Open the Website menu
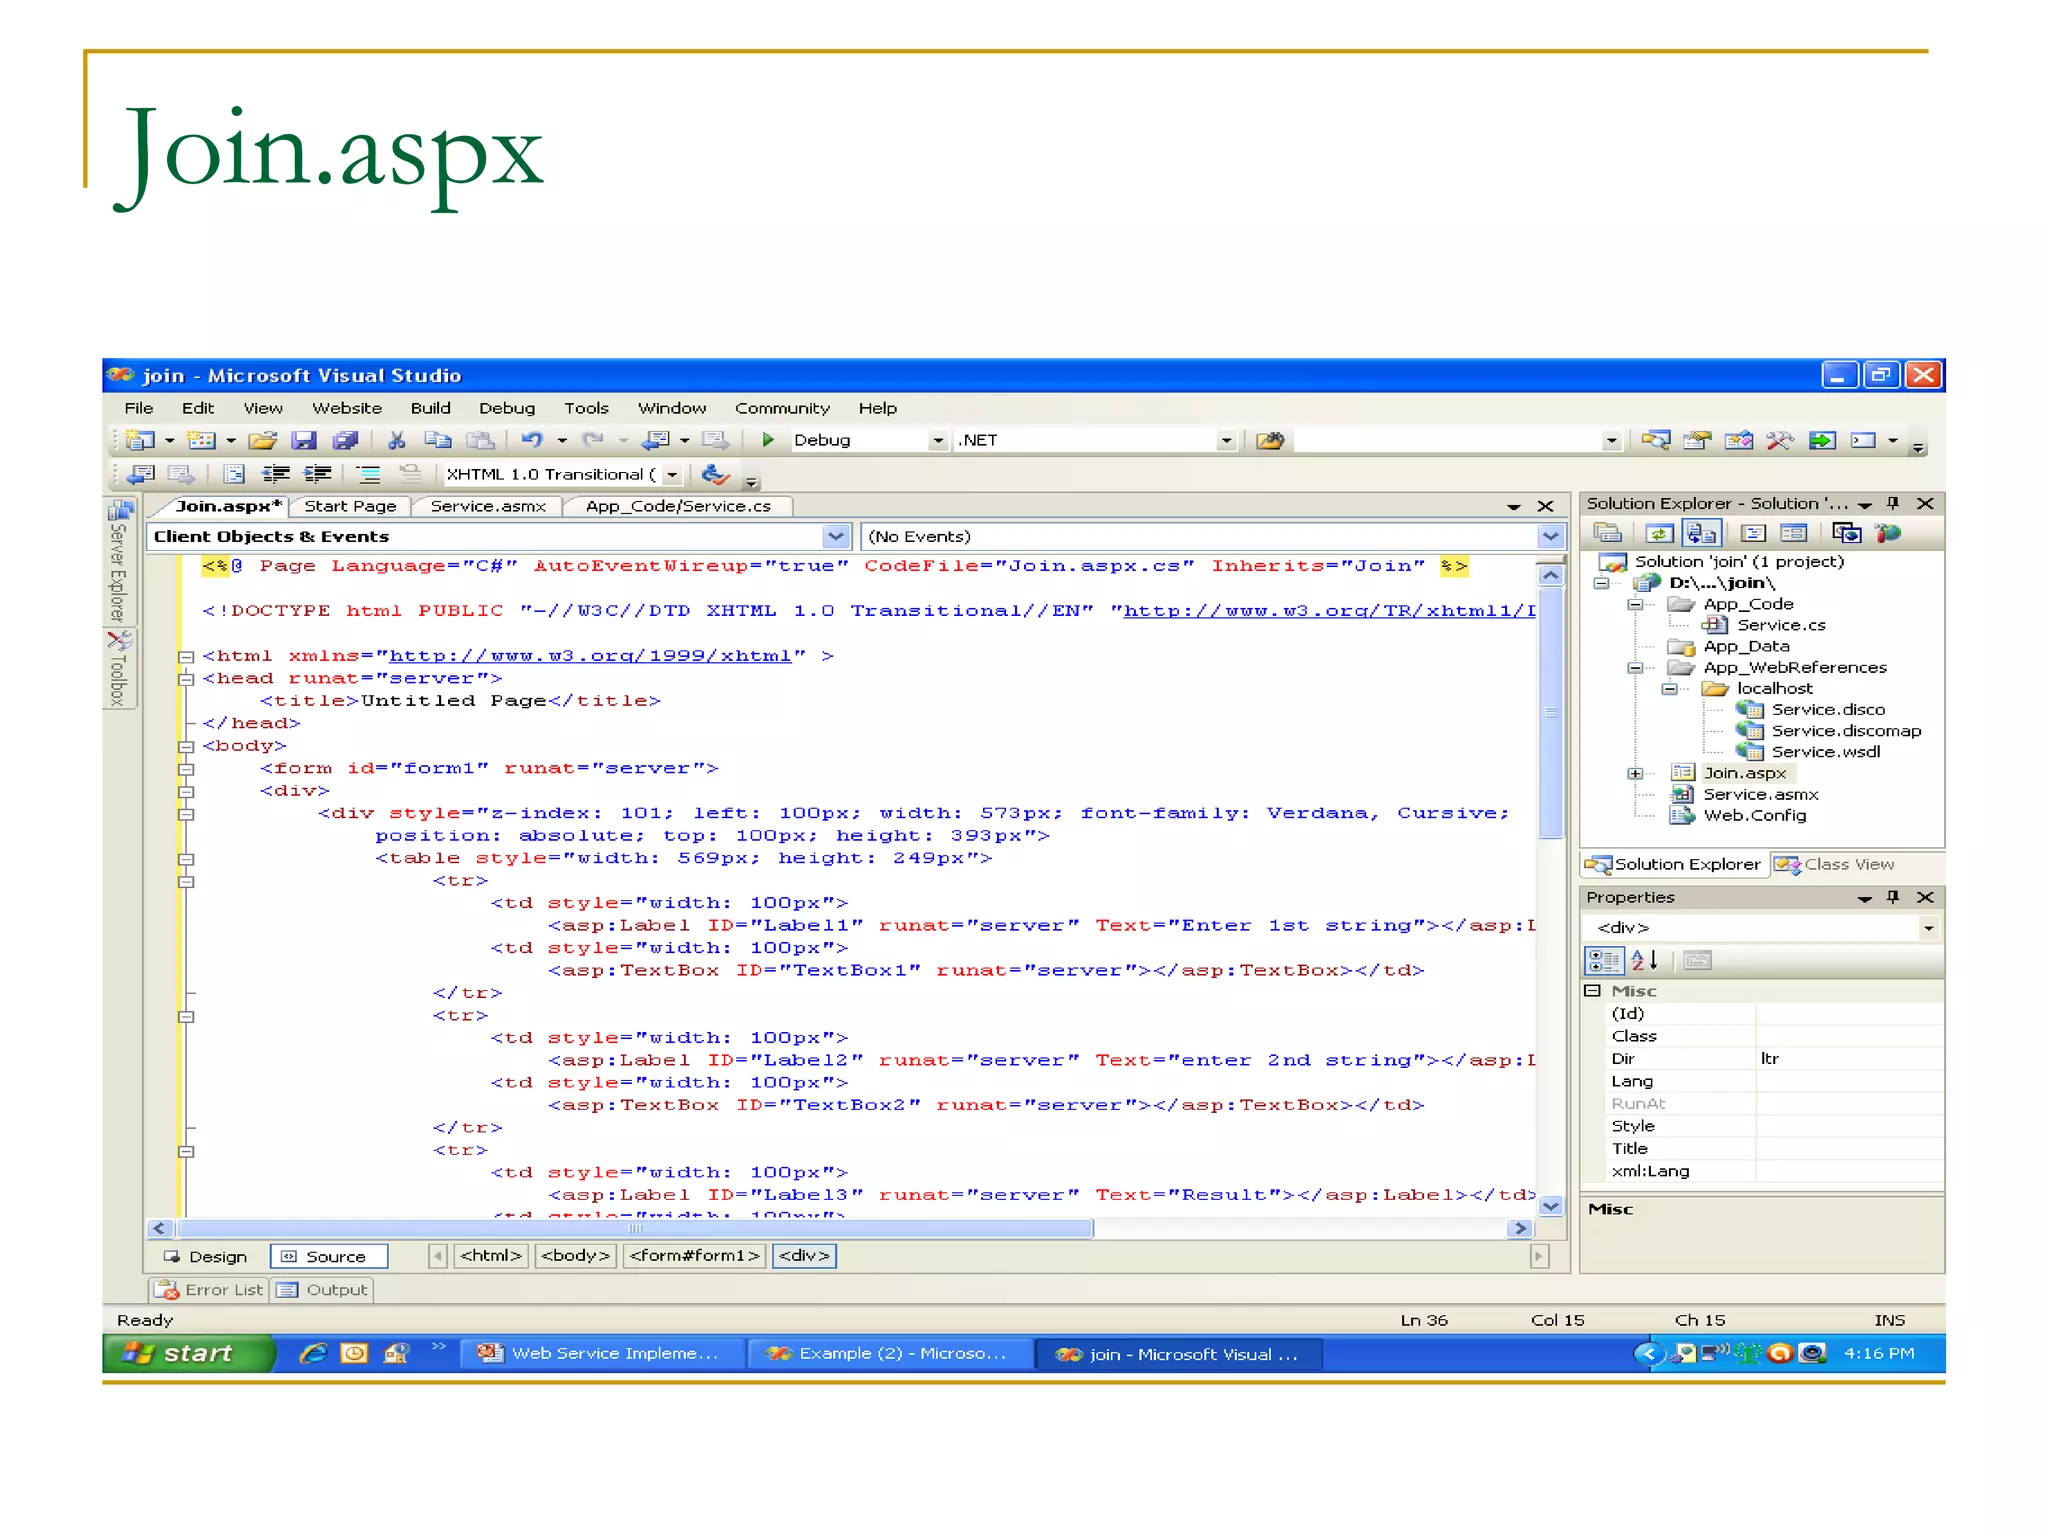This screenshot has width=2048, height=1536. click(346, 408)
